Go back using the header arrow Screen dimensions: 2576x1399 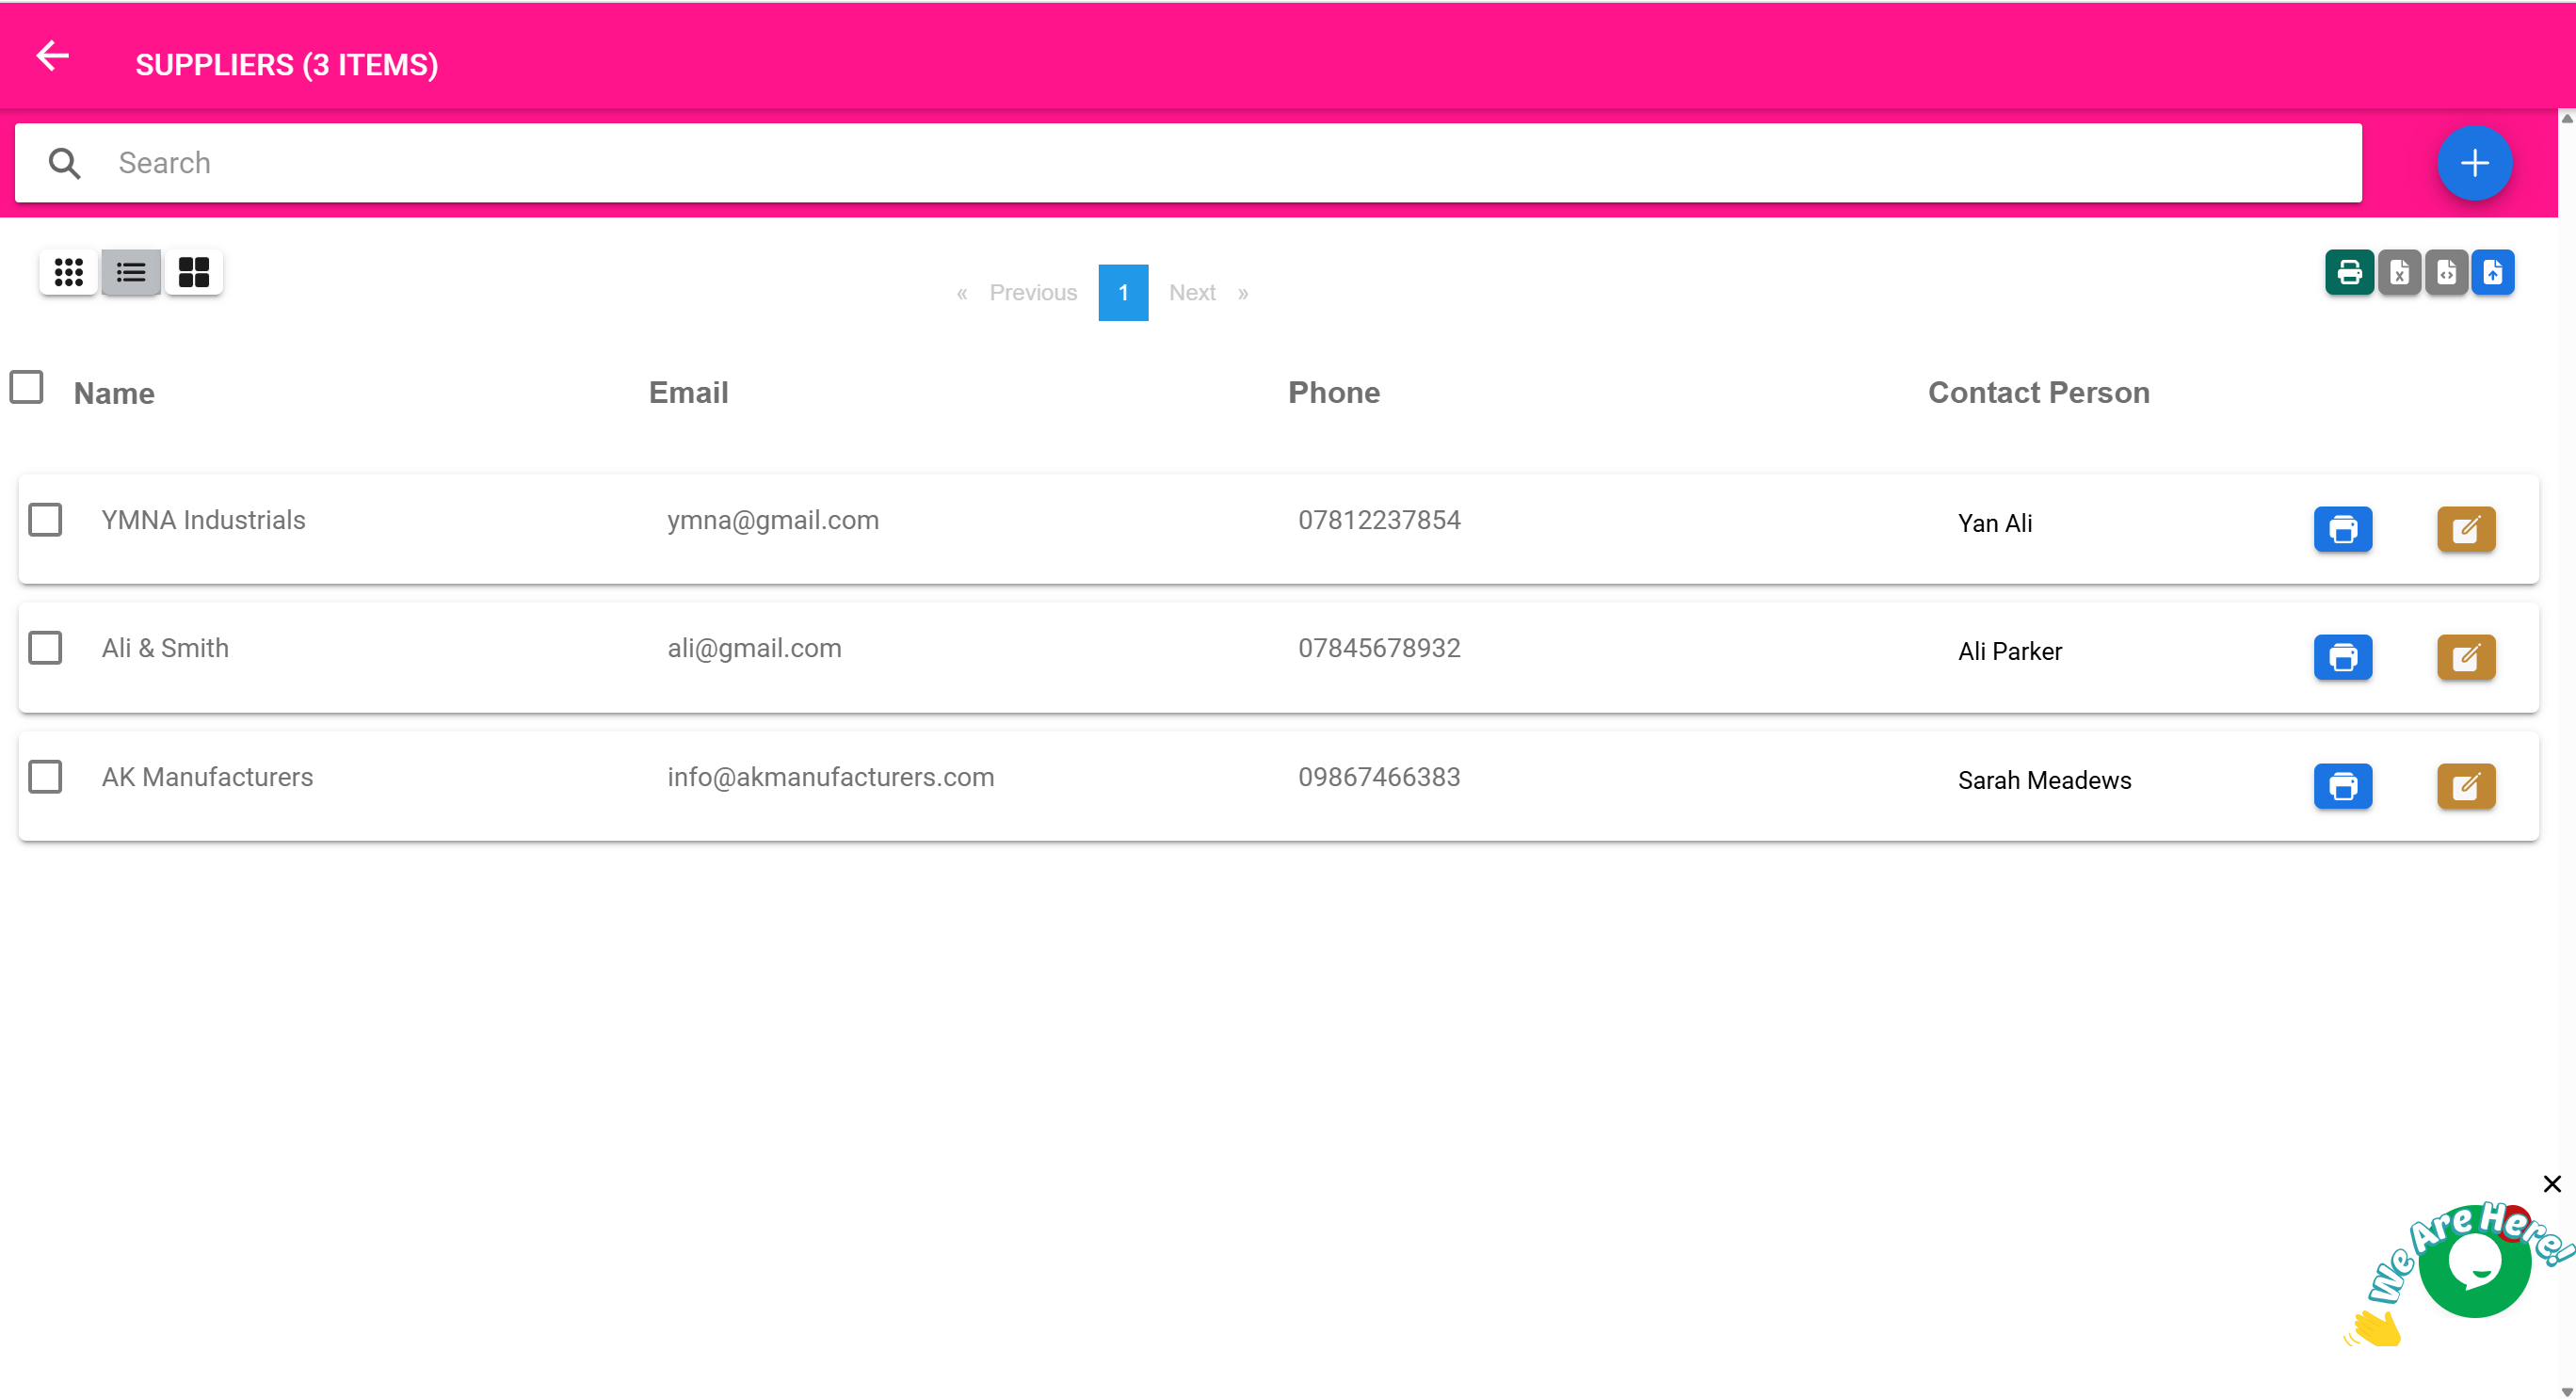(52, 56)
